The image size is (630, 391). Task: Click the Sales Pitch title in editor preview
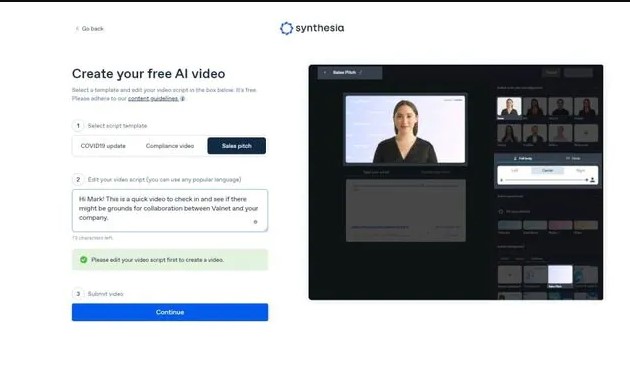click(344, 72)
